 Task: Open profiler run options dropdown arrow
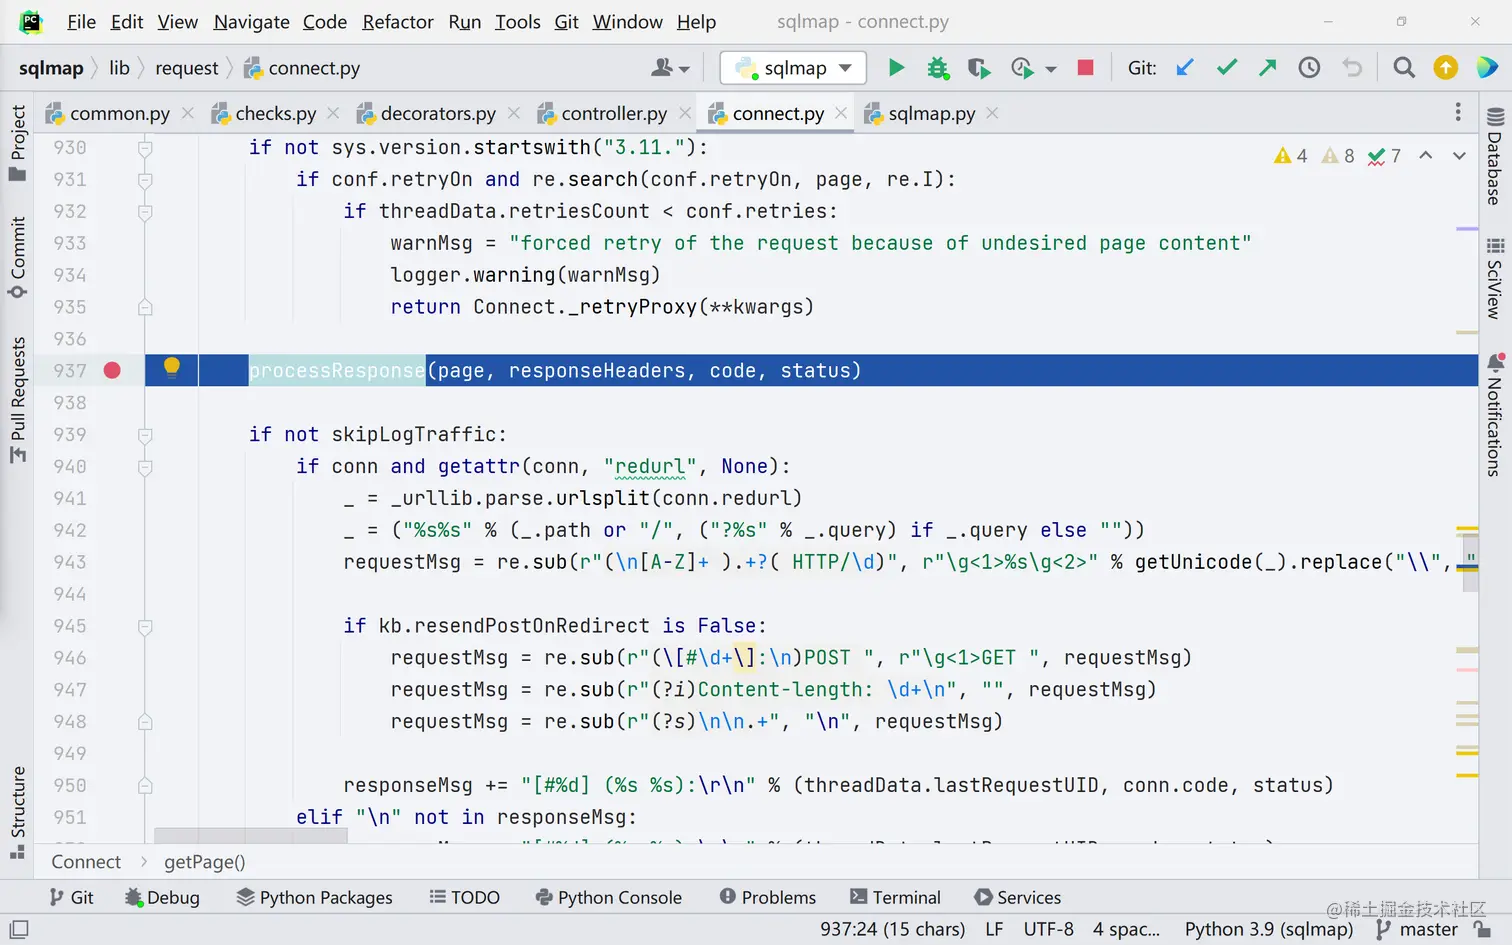point(1051,69)
